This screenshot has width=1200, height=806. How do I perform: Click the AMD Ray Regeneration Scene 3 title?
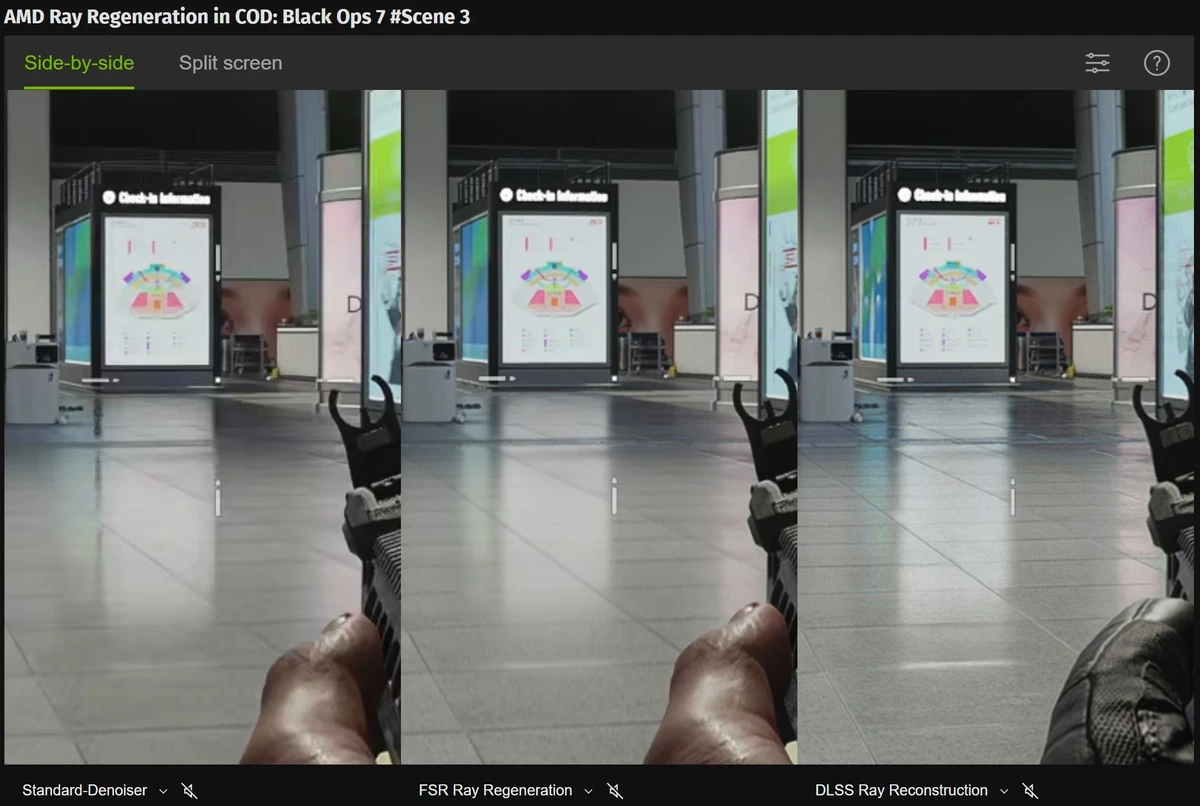pyautogui.click(x=236, y=16)
